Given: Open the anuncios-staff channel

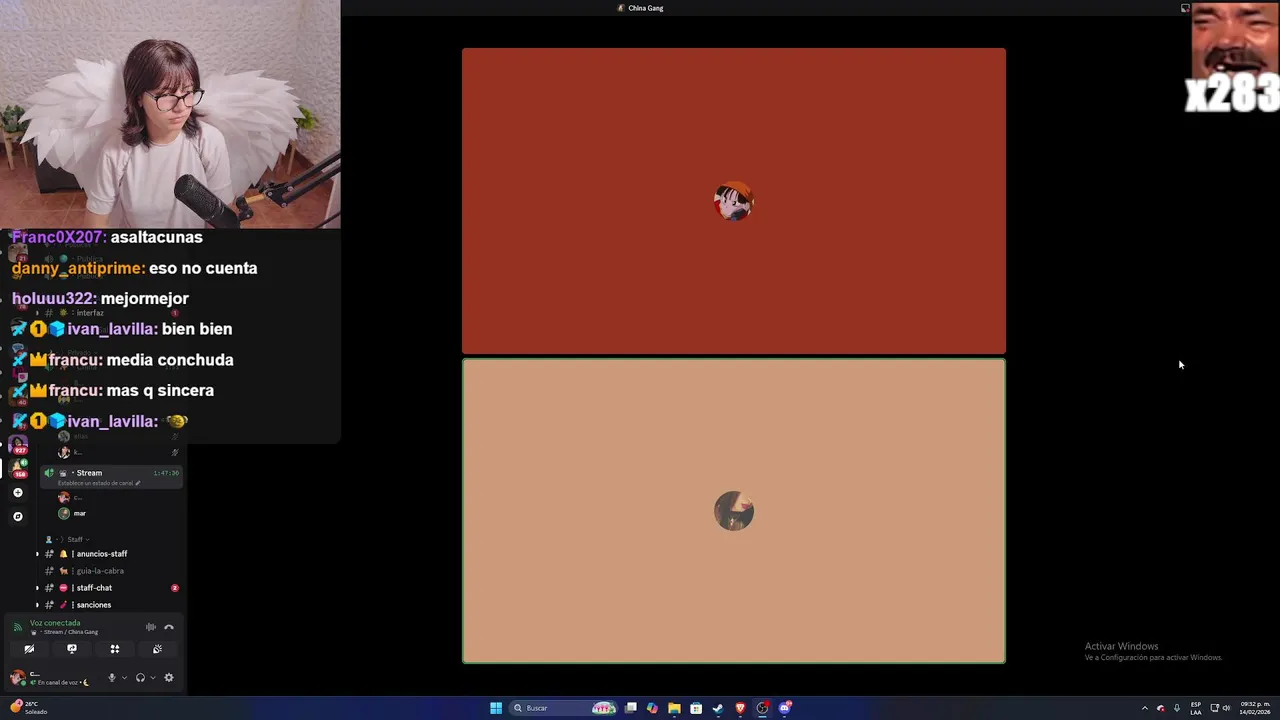Looking at the screenshot, I should click(102, 554).
